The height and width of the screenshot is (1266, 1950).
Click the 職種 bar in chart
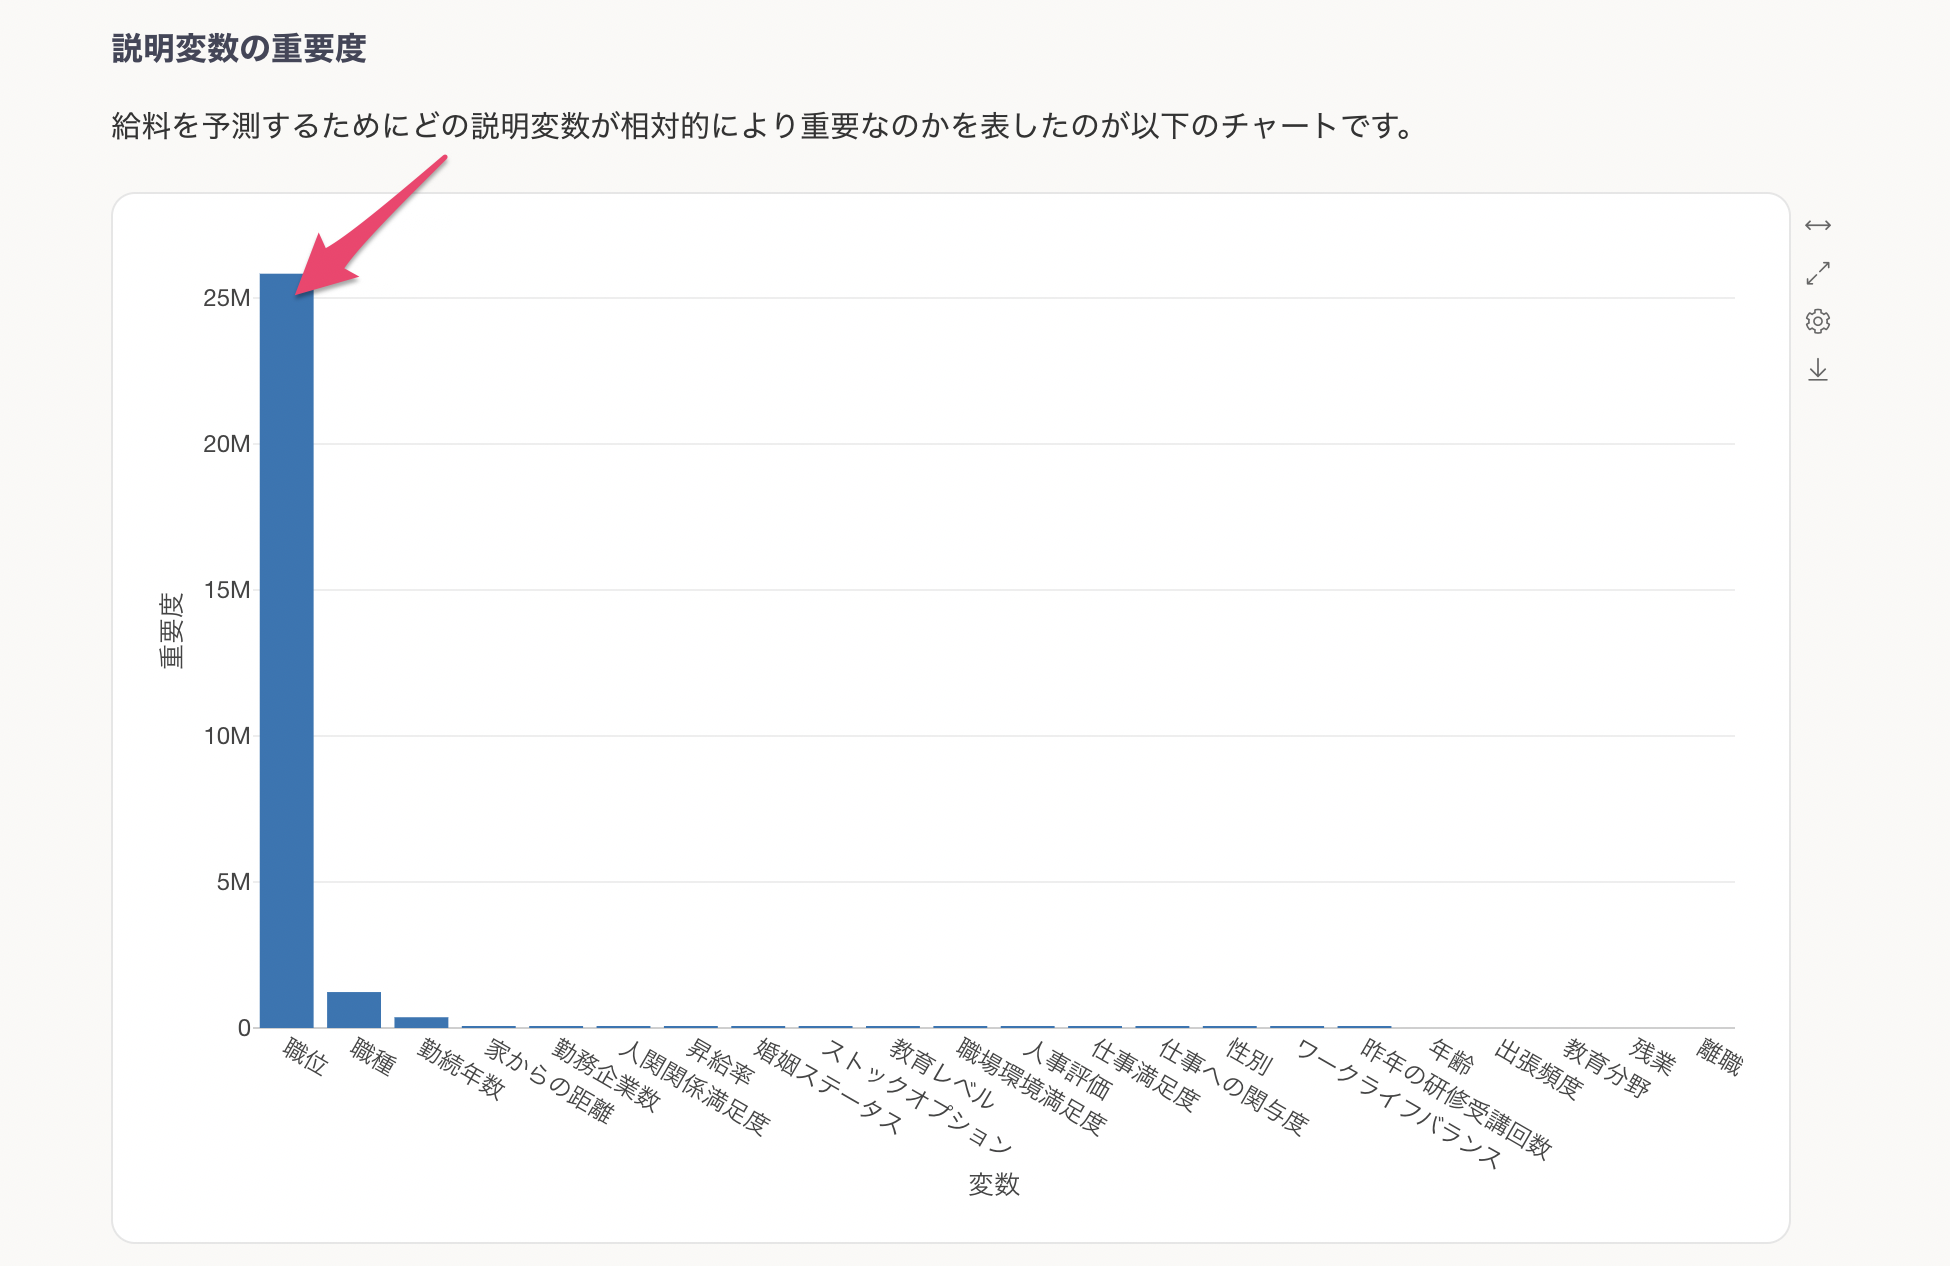[x=353, y=1009]
